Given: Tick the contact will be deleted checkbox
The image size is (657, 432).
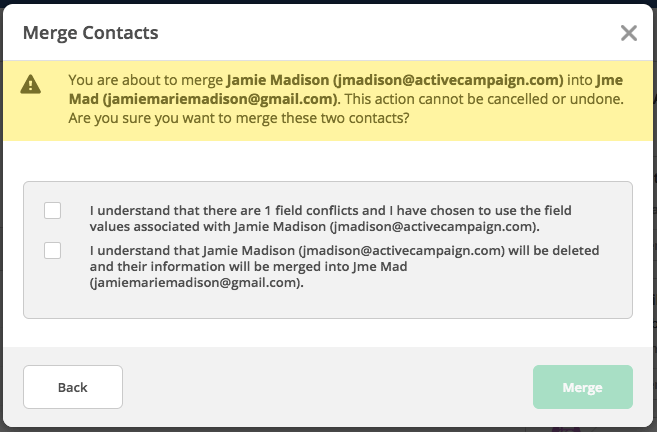Looking at the screenshot, I should (52, 251).
